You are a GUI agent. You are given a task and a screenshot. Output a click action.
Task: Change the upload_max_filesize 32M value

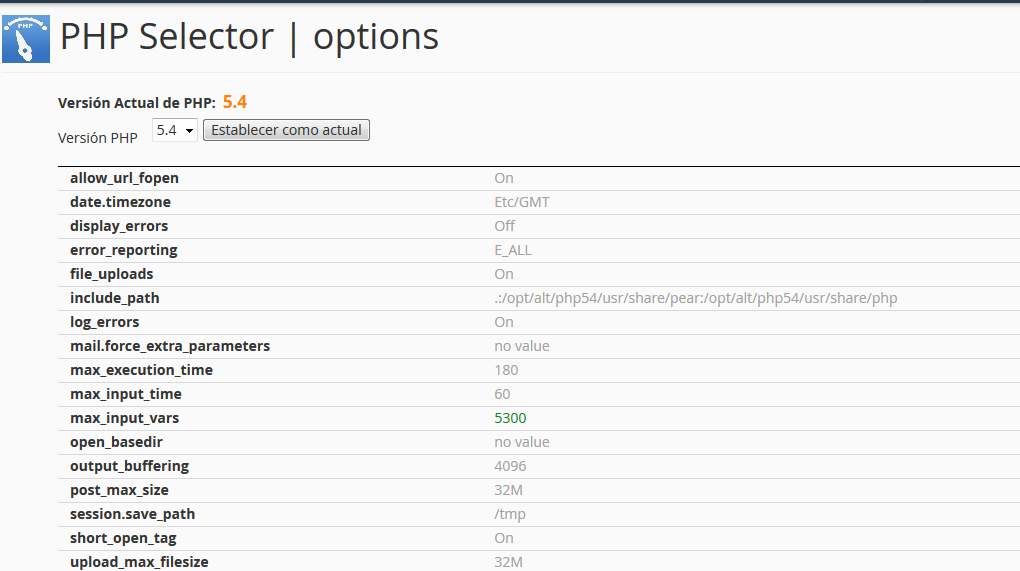[x=508, y=562]
